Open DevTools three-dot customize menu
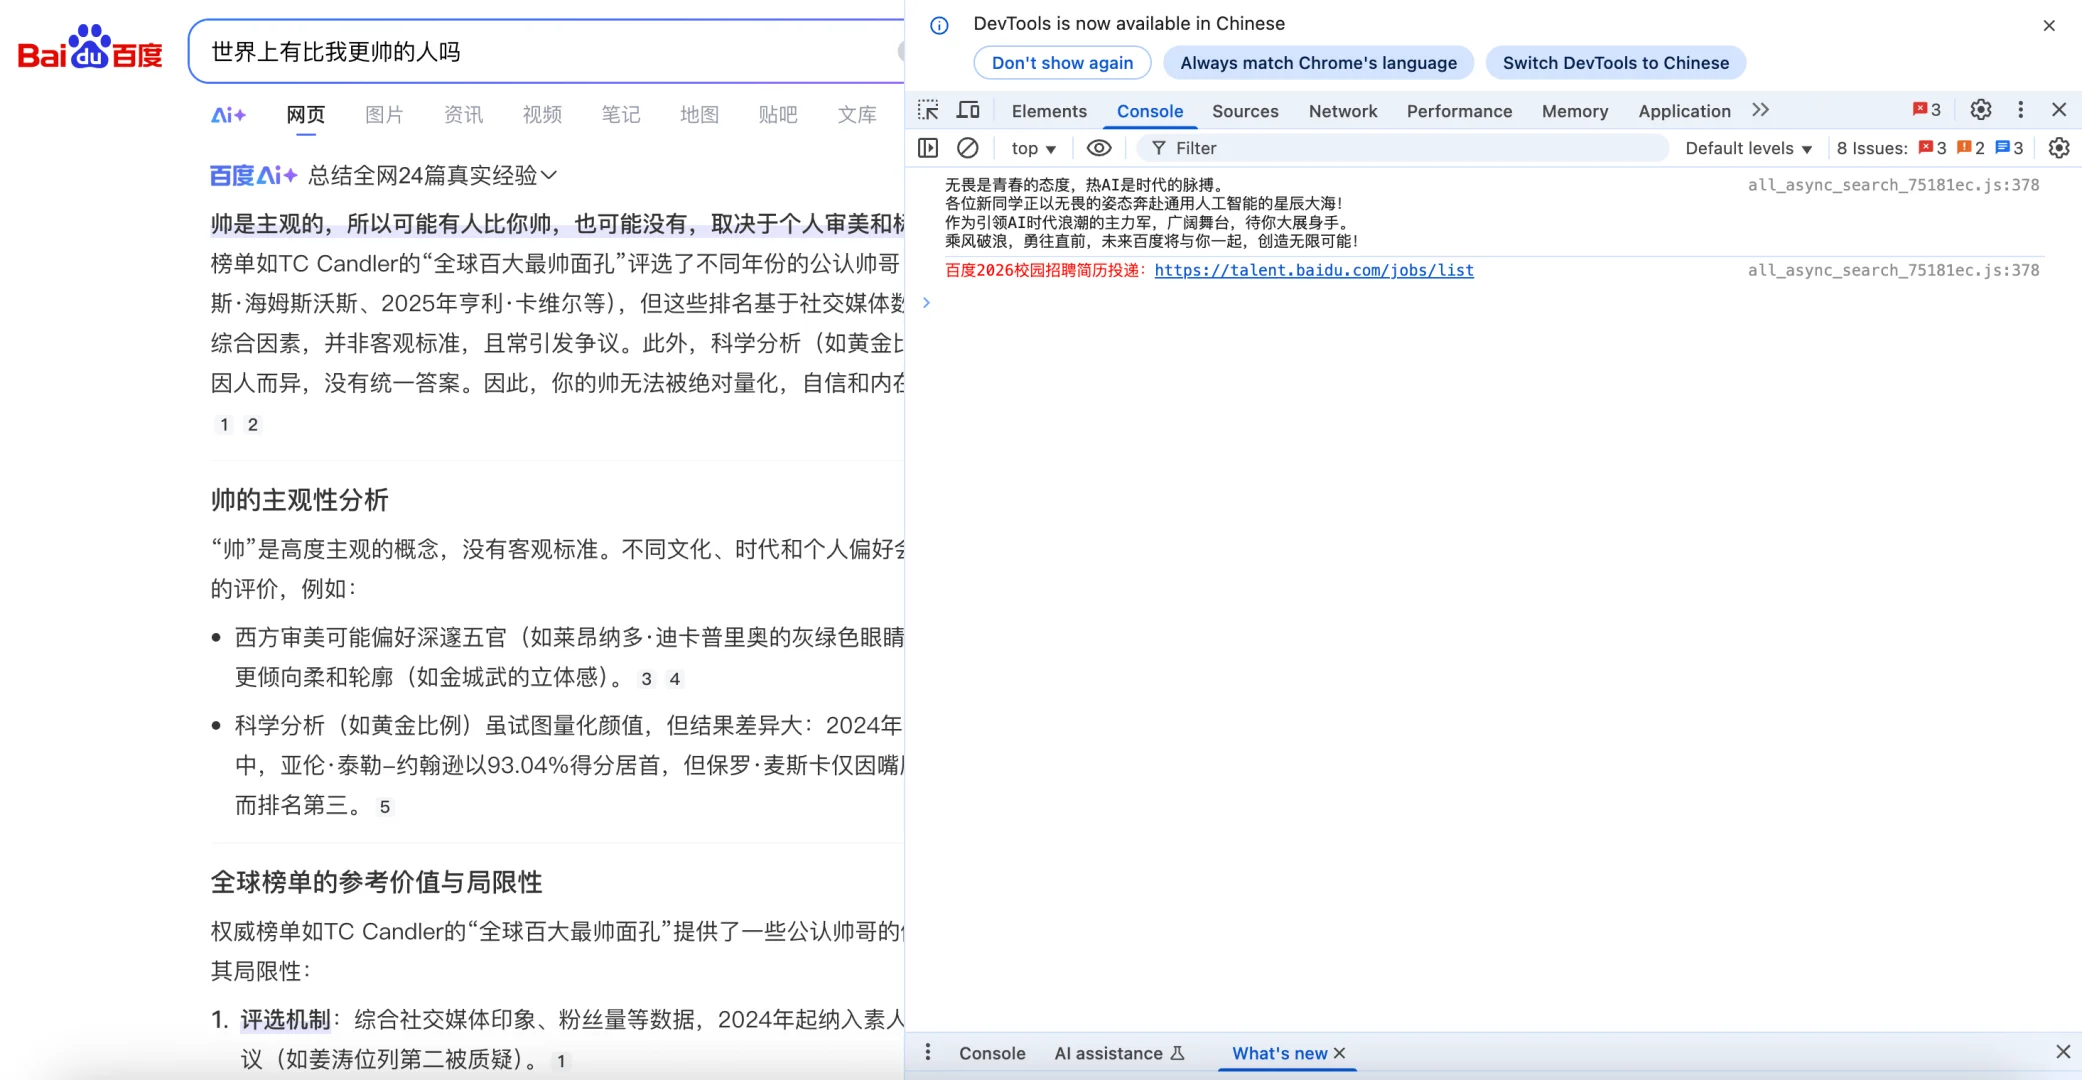 pyautogui.click(x=2020, y=110)
